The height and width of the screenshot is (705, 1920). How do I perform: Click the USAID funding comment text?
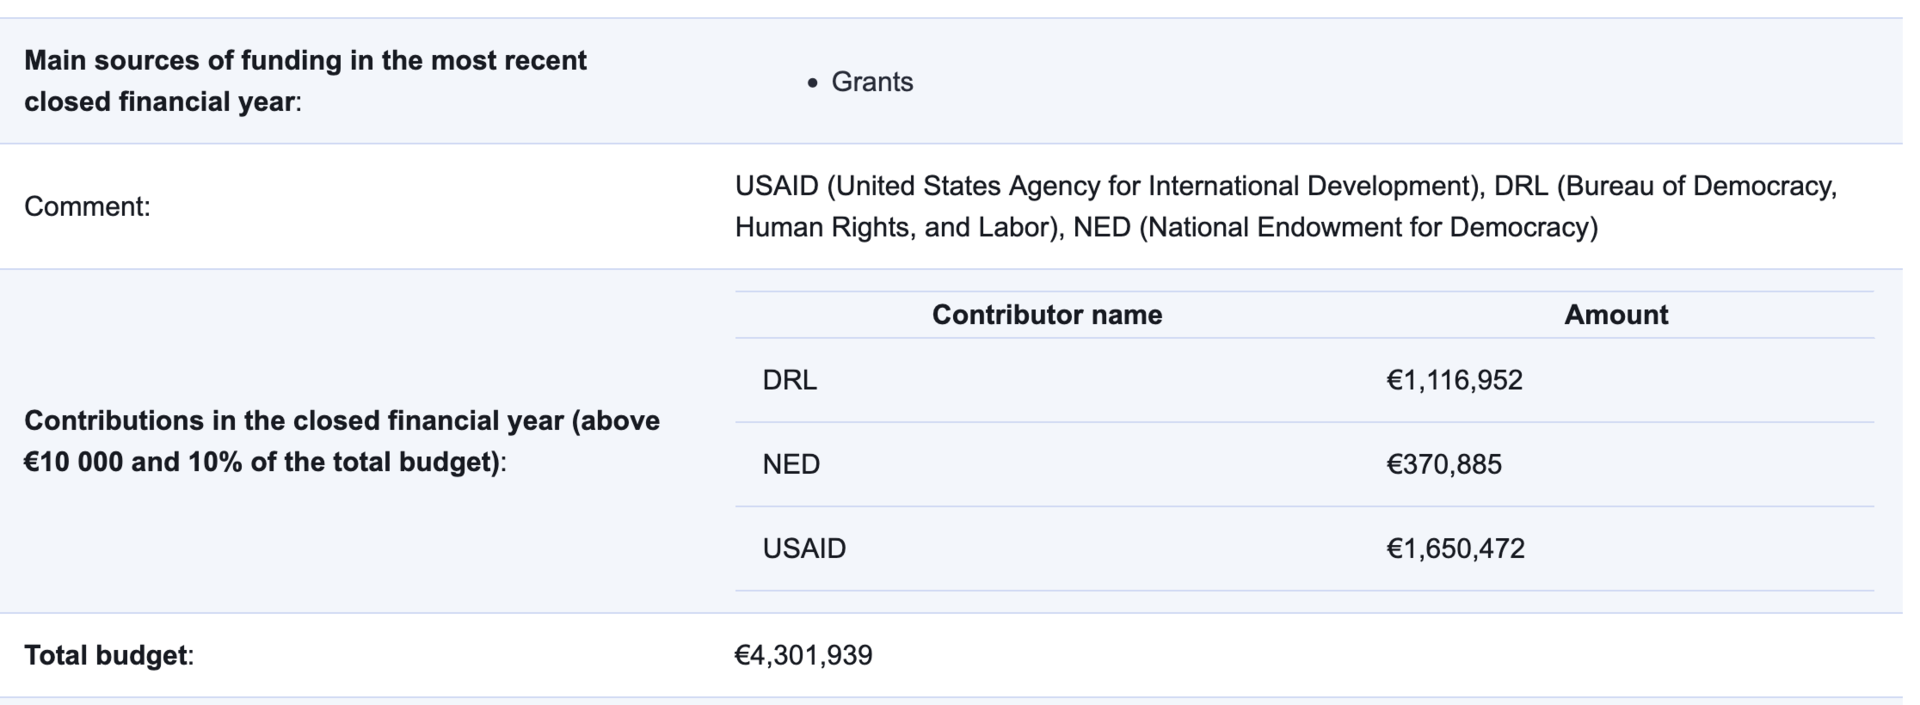(x=1286, y=207)
